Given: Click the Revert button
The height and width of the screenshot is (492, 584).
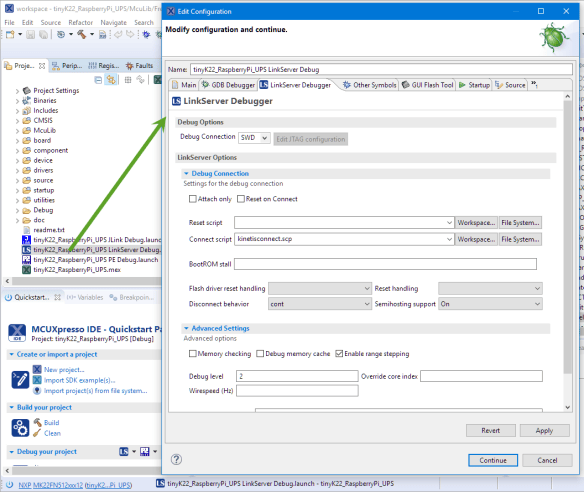Looking at the screenshot, I should coord(491,431).
